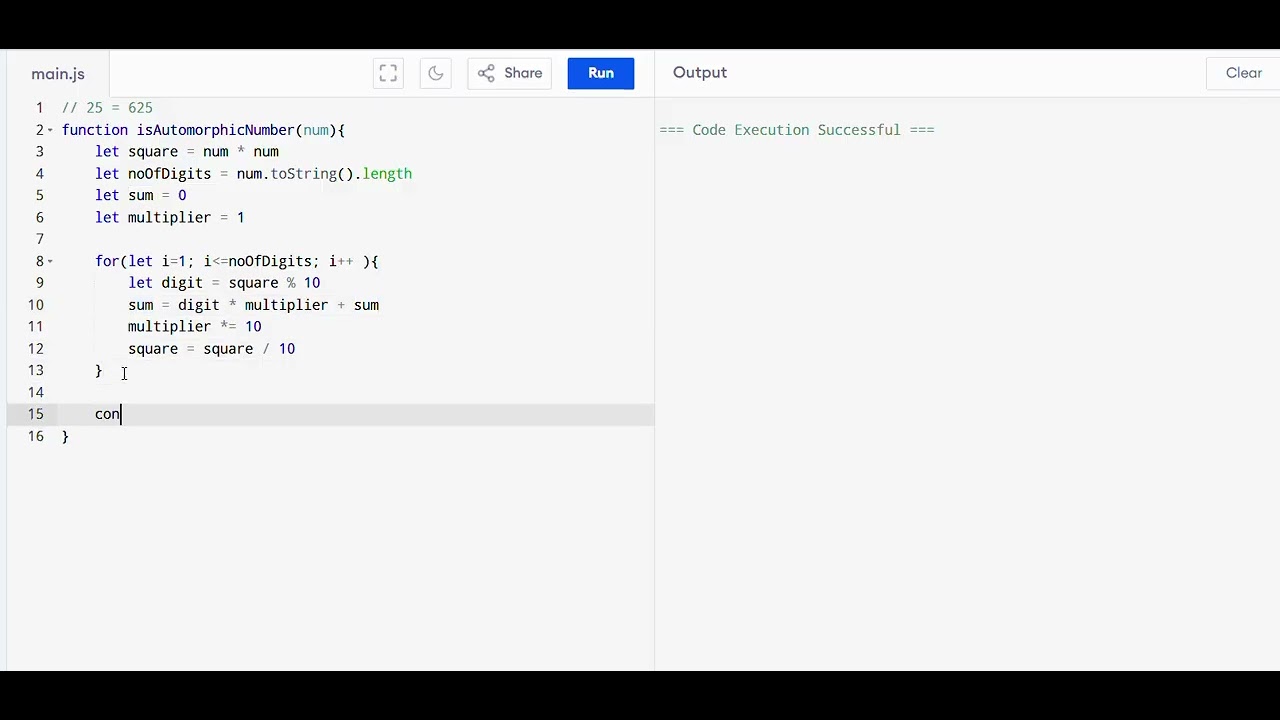Click 'let digit = square % 10' line
The image size is (1280, 720).
click(x=224, y=283)
